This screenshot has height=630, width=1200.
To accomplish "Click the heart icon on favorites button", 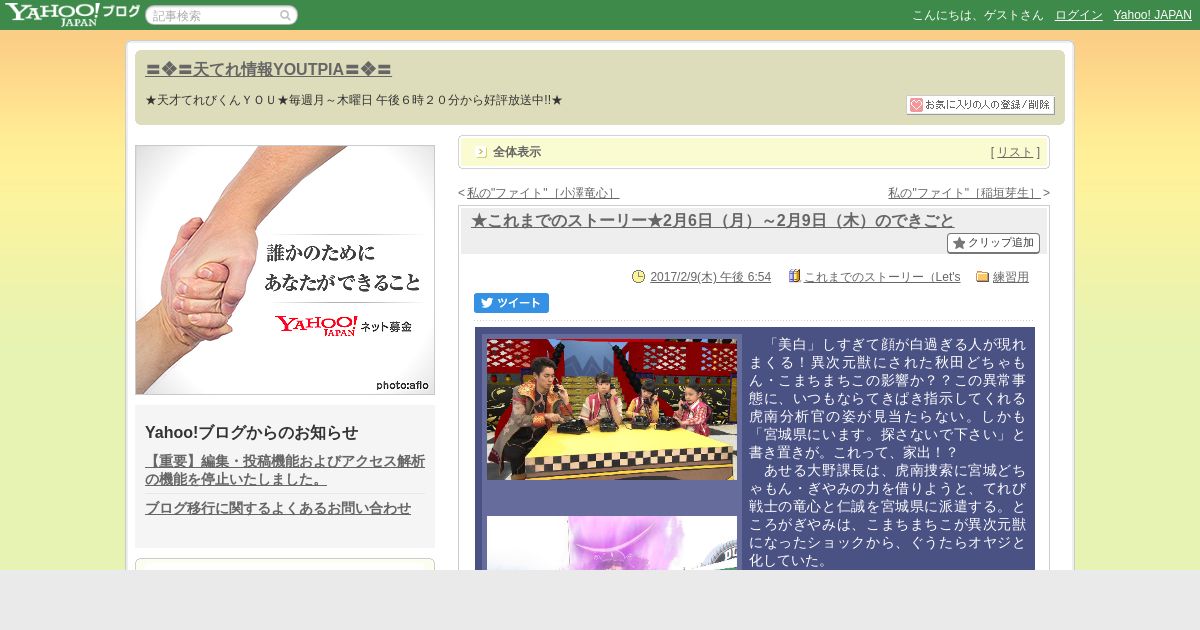I will click(x=916, y=105).
